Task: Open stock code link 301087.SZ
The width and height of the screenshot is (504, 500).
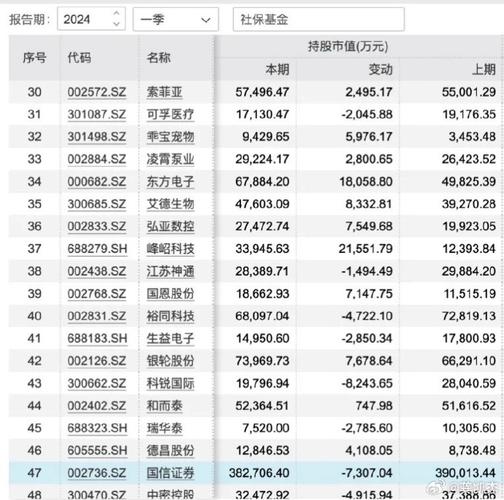Action: click(x=97, y=114)
